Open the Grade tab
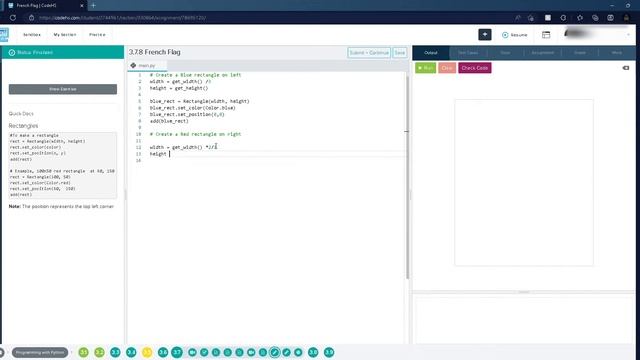640x360 pixels. (580, 53)
